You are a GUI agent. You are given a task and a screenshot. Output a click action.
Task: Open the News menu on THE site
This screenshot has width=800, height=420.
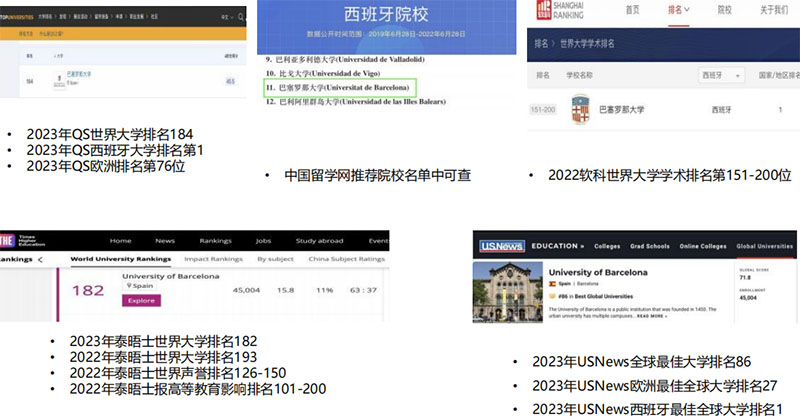pos(165,241)
